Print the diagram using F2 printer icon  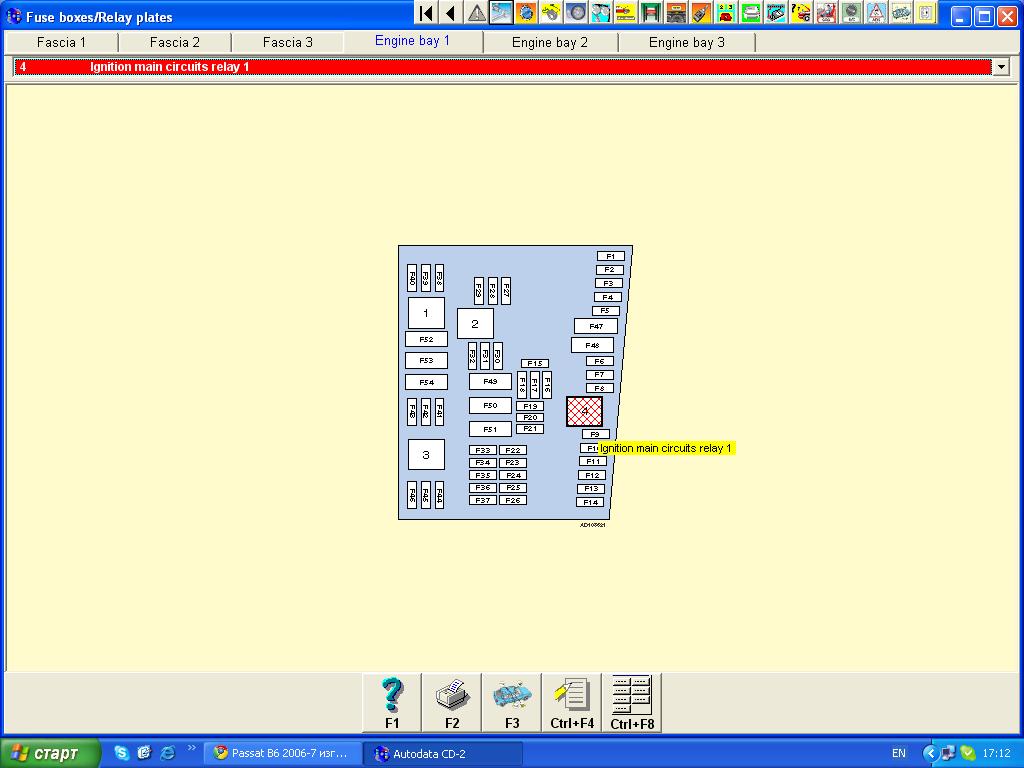click(452, 702)
